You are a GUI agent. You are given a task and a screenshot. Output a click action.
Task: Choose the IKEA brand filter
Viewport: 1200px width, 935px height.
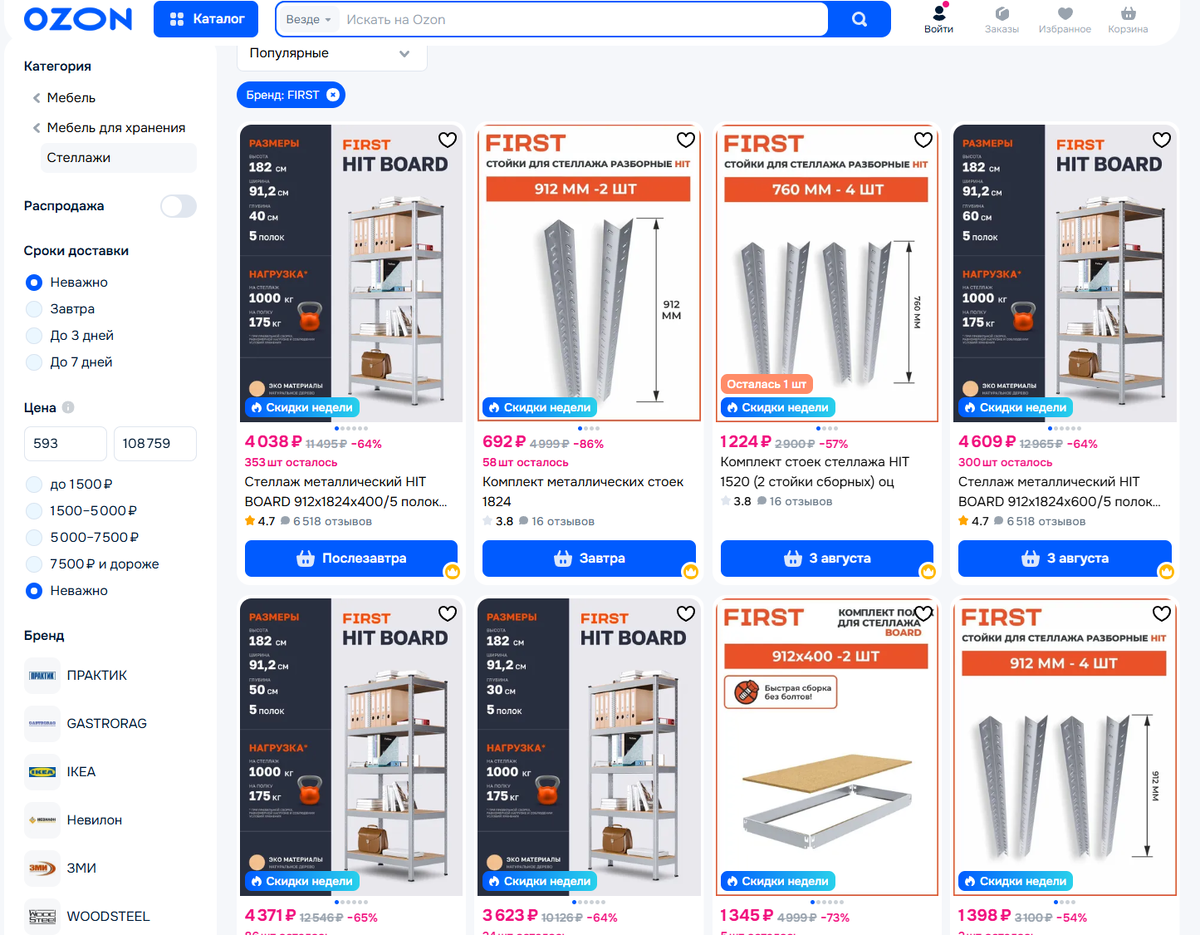point(60,771)
